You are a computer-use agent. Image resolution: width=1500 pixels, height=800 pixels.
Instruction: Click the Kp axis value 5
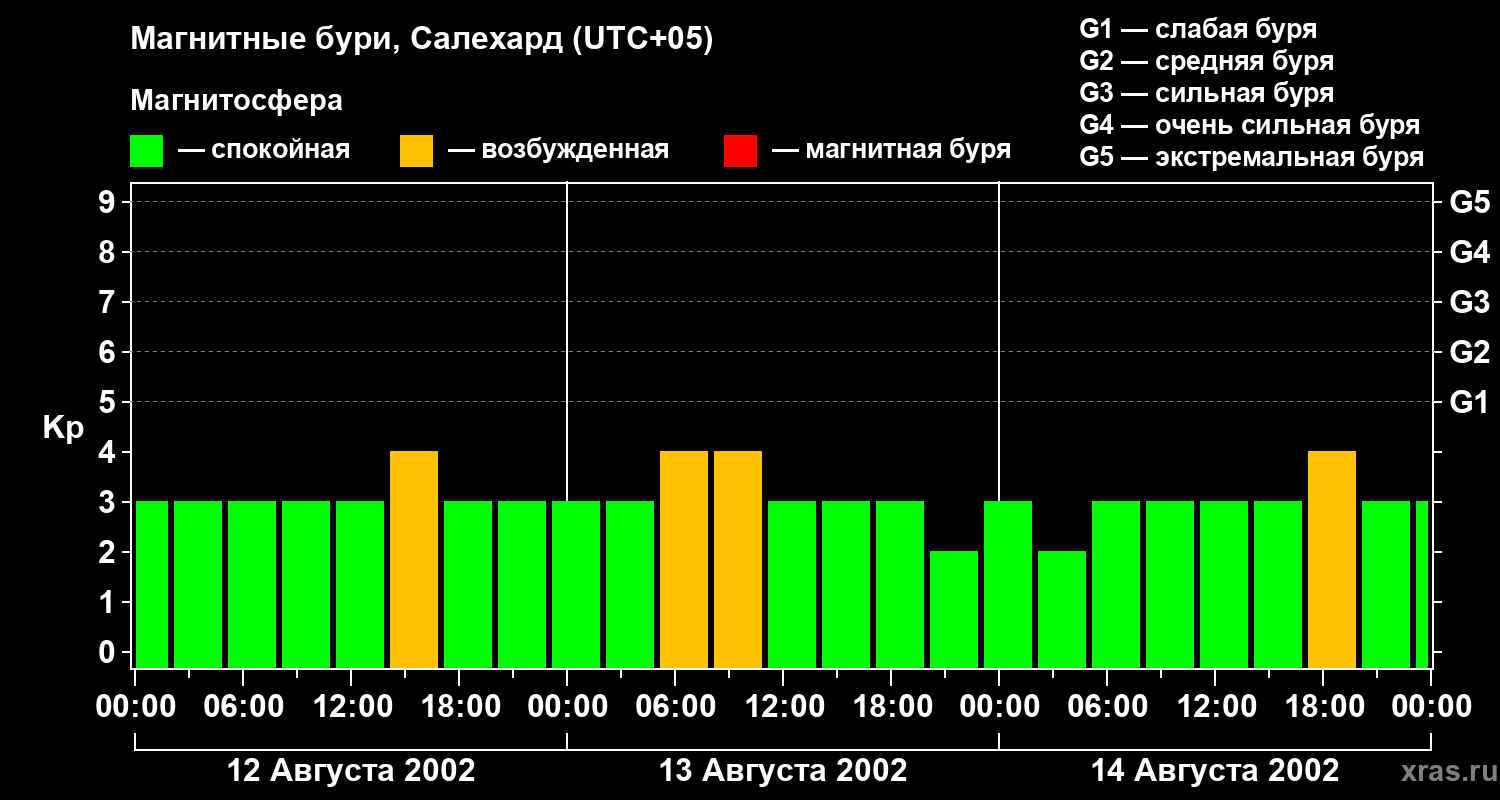[109, 402]
